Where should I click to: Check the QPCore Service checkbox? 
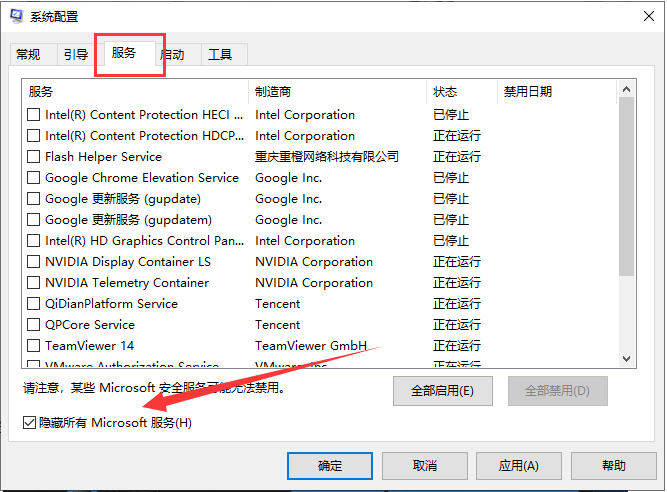[x=34, y=325]
